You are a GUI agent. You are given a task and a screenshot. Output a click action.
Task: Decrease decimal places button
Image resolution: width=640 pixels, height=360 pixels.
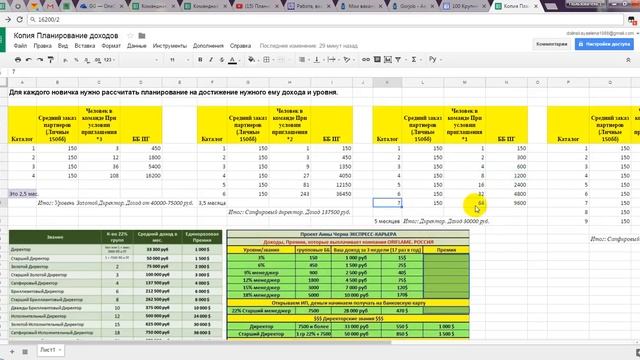[87, 60]
